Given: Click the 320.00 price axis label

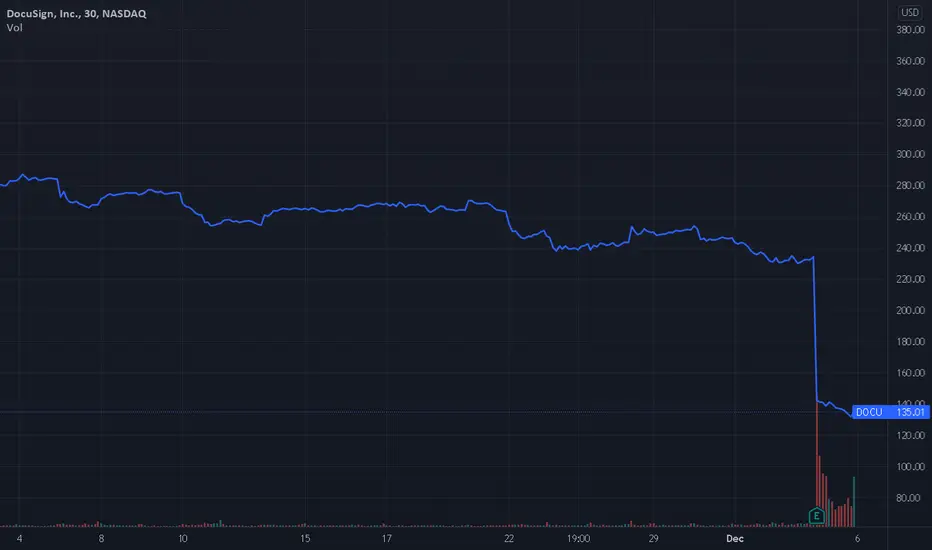Looking at the screenshot, I should tap(910, 123).
